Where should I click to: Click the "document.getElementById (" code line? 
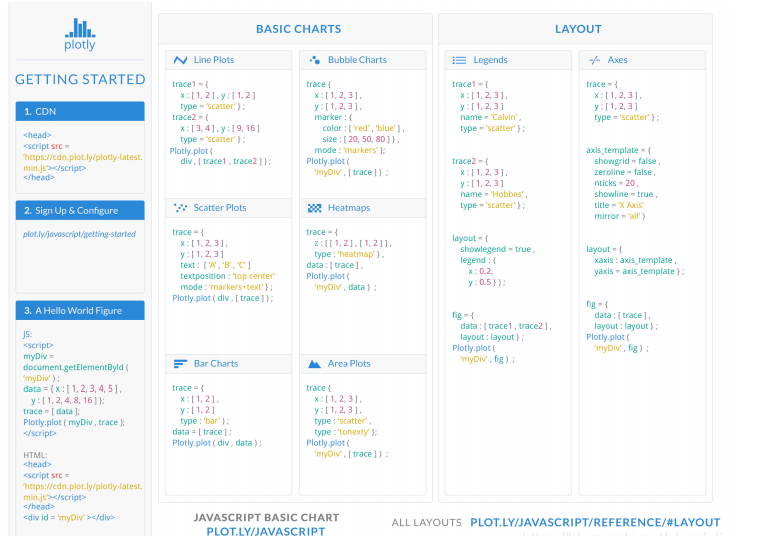(x=76, y=367)
